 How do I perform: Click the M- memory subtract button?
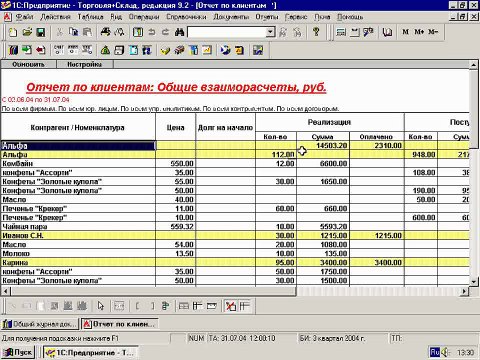click(x=433, y=32)
